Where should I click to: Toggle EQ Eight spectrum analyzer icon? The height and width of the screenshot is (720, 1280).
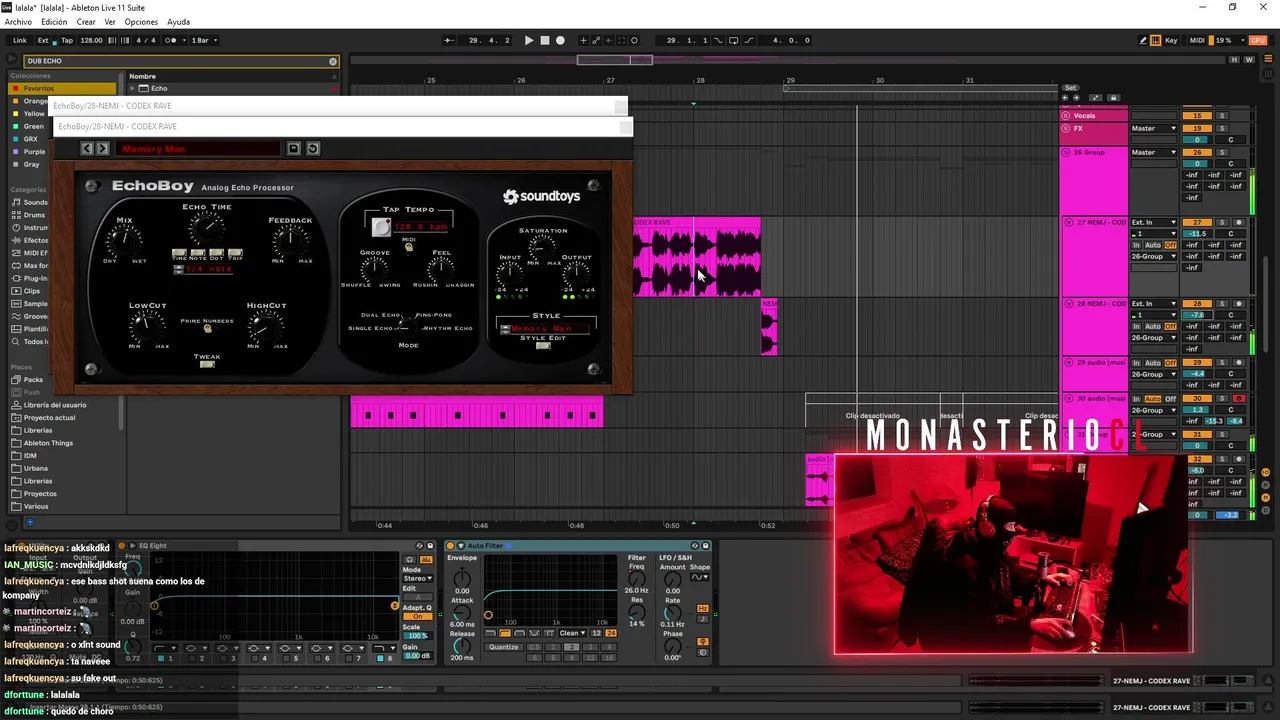(x=427, y=558)
